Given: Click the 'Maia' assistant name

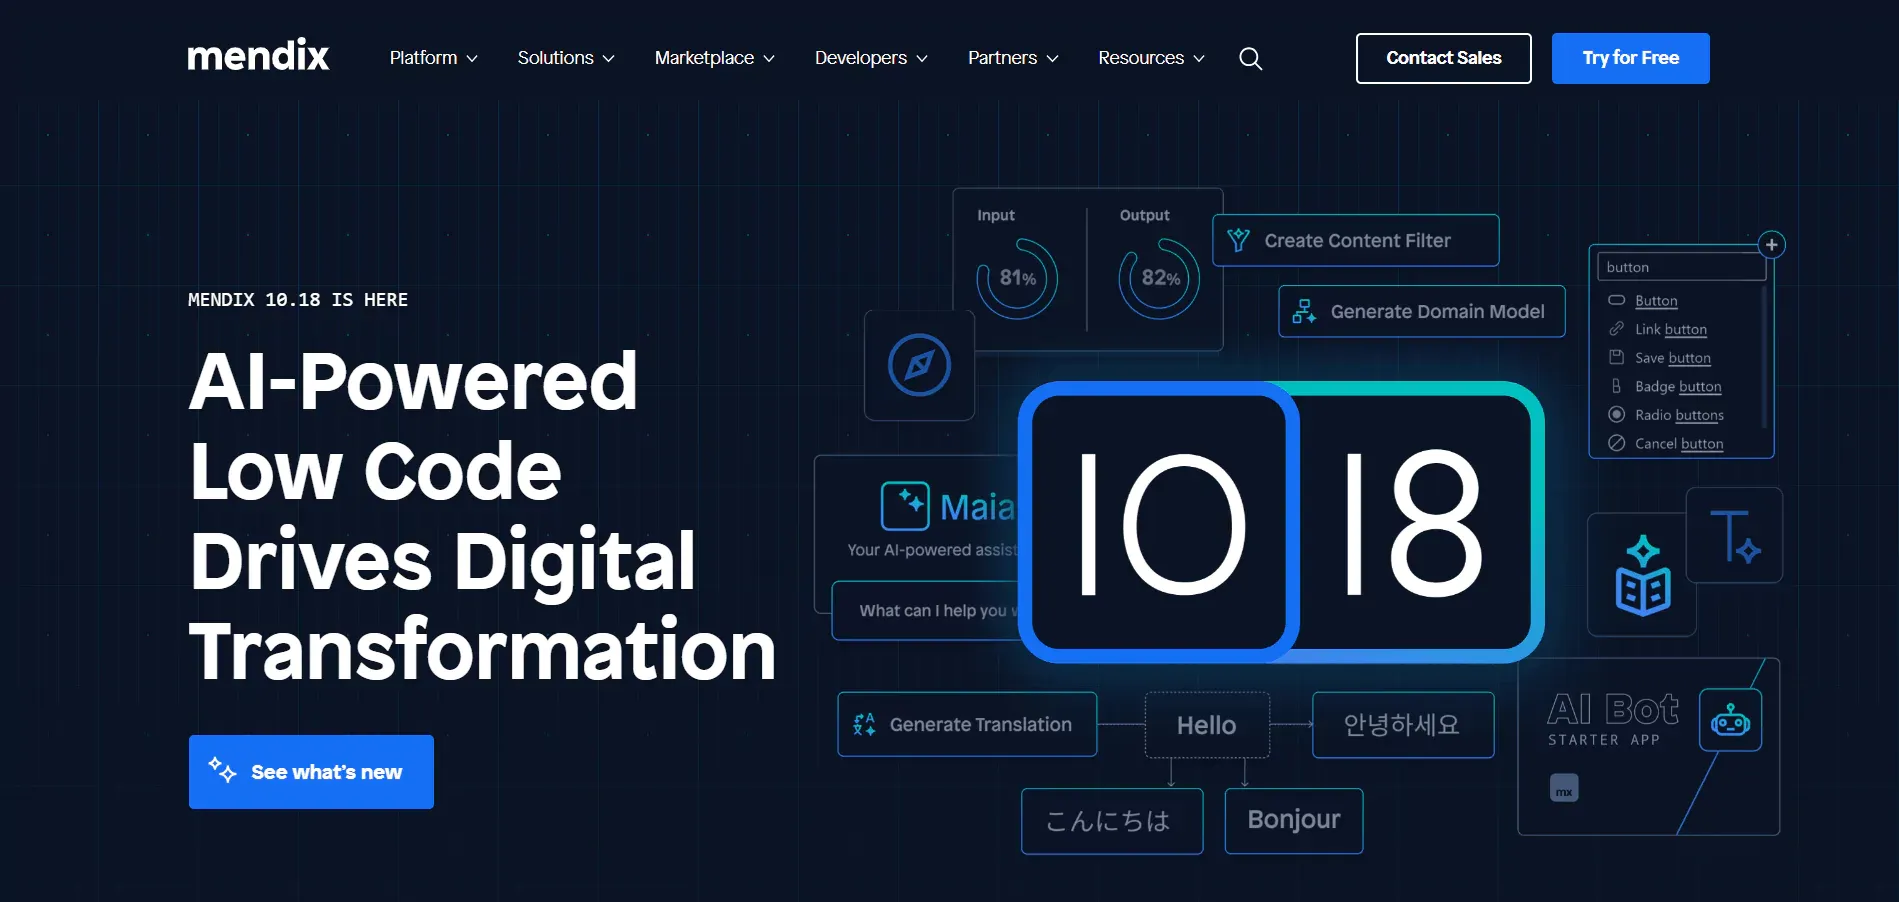Looking at the screenshot, I should coord(977,507).
